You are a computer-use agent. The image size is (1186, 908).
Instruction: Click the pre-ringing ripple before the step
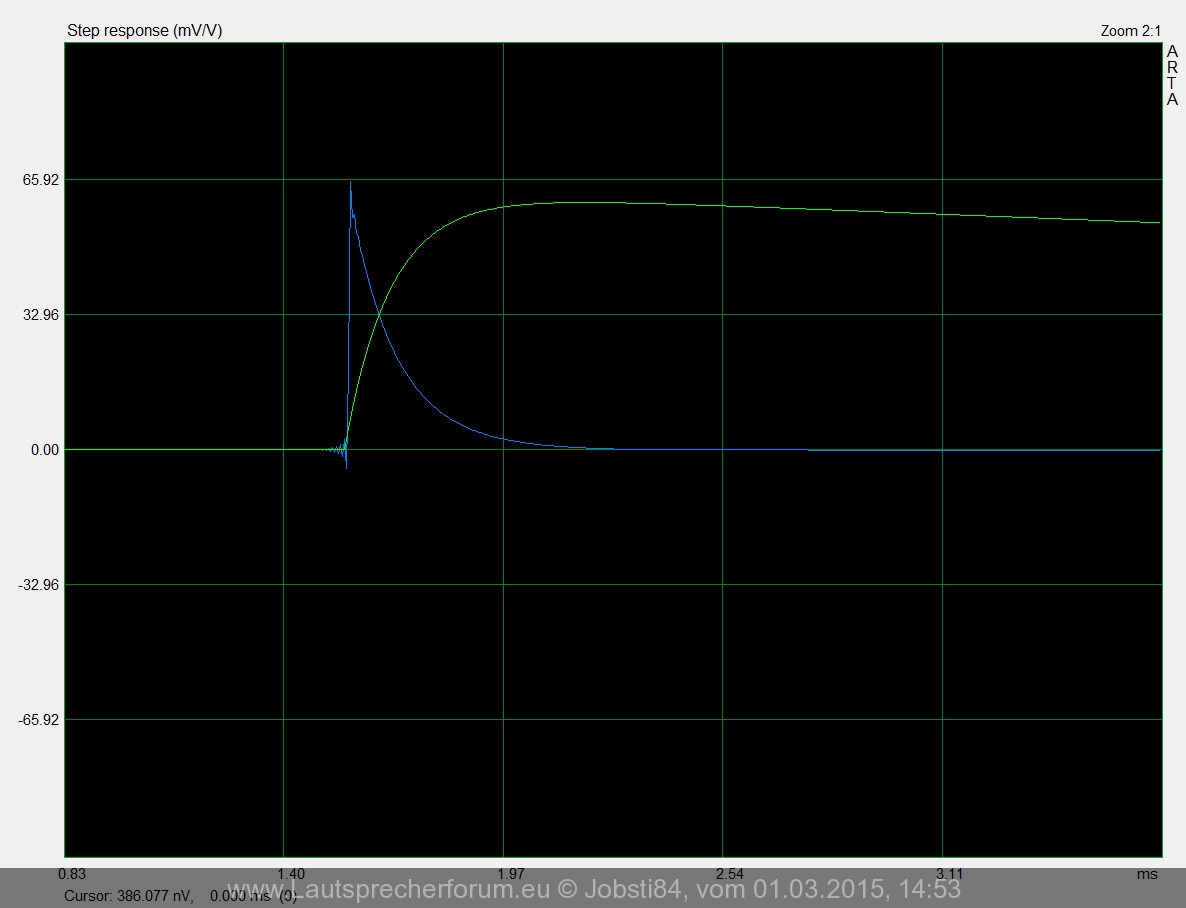(335, 450)
